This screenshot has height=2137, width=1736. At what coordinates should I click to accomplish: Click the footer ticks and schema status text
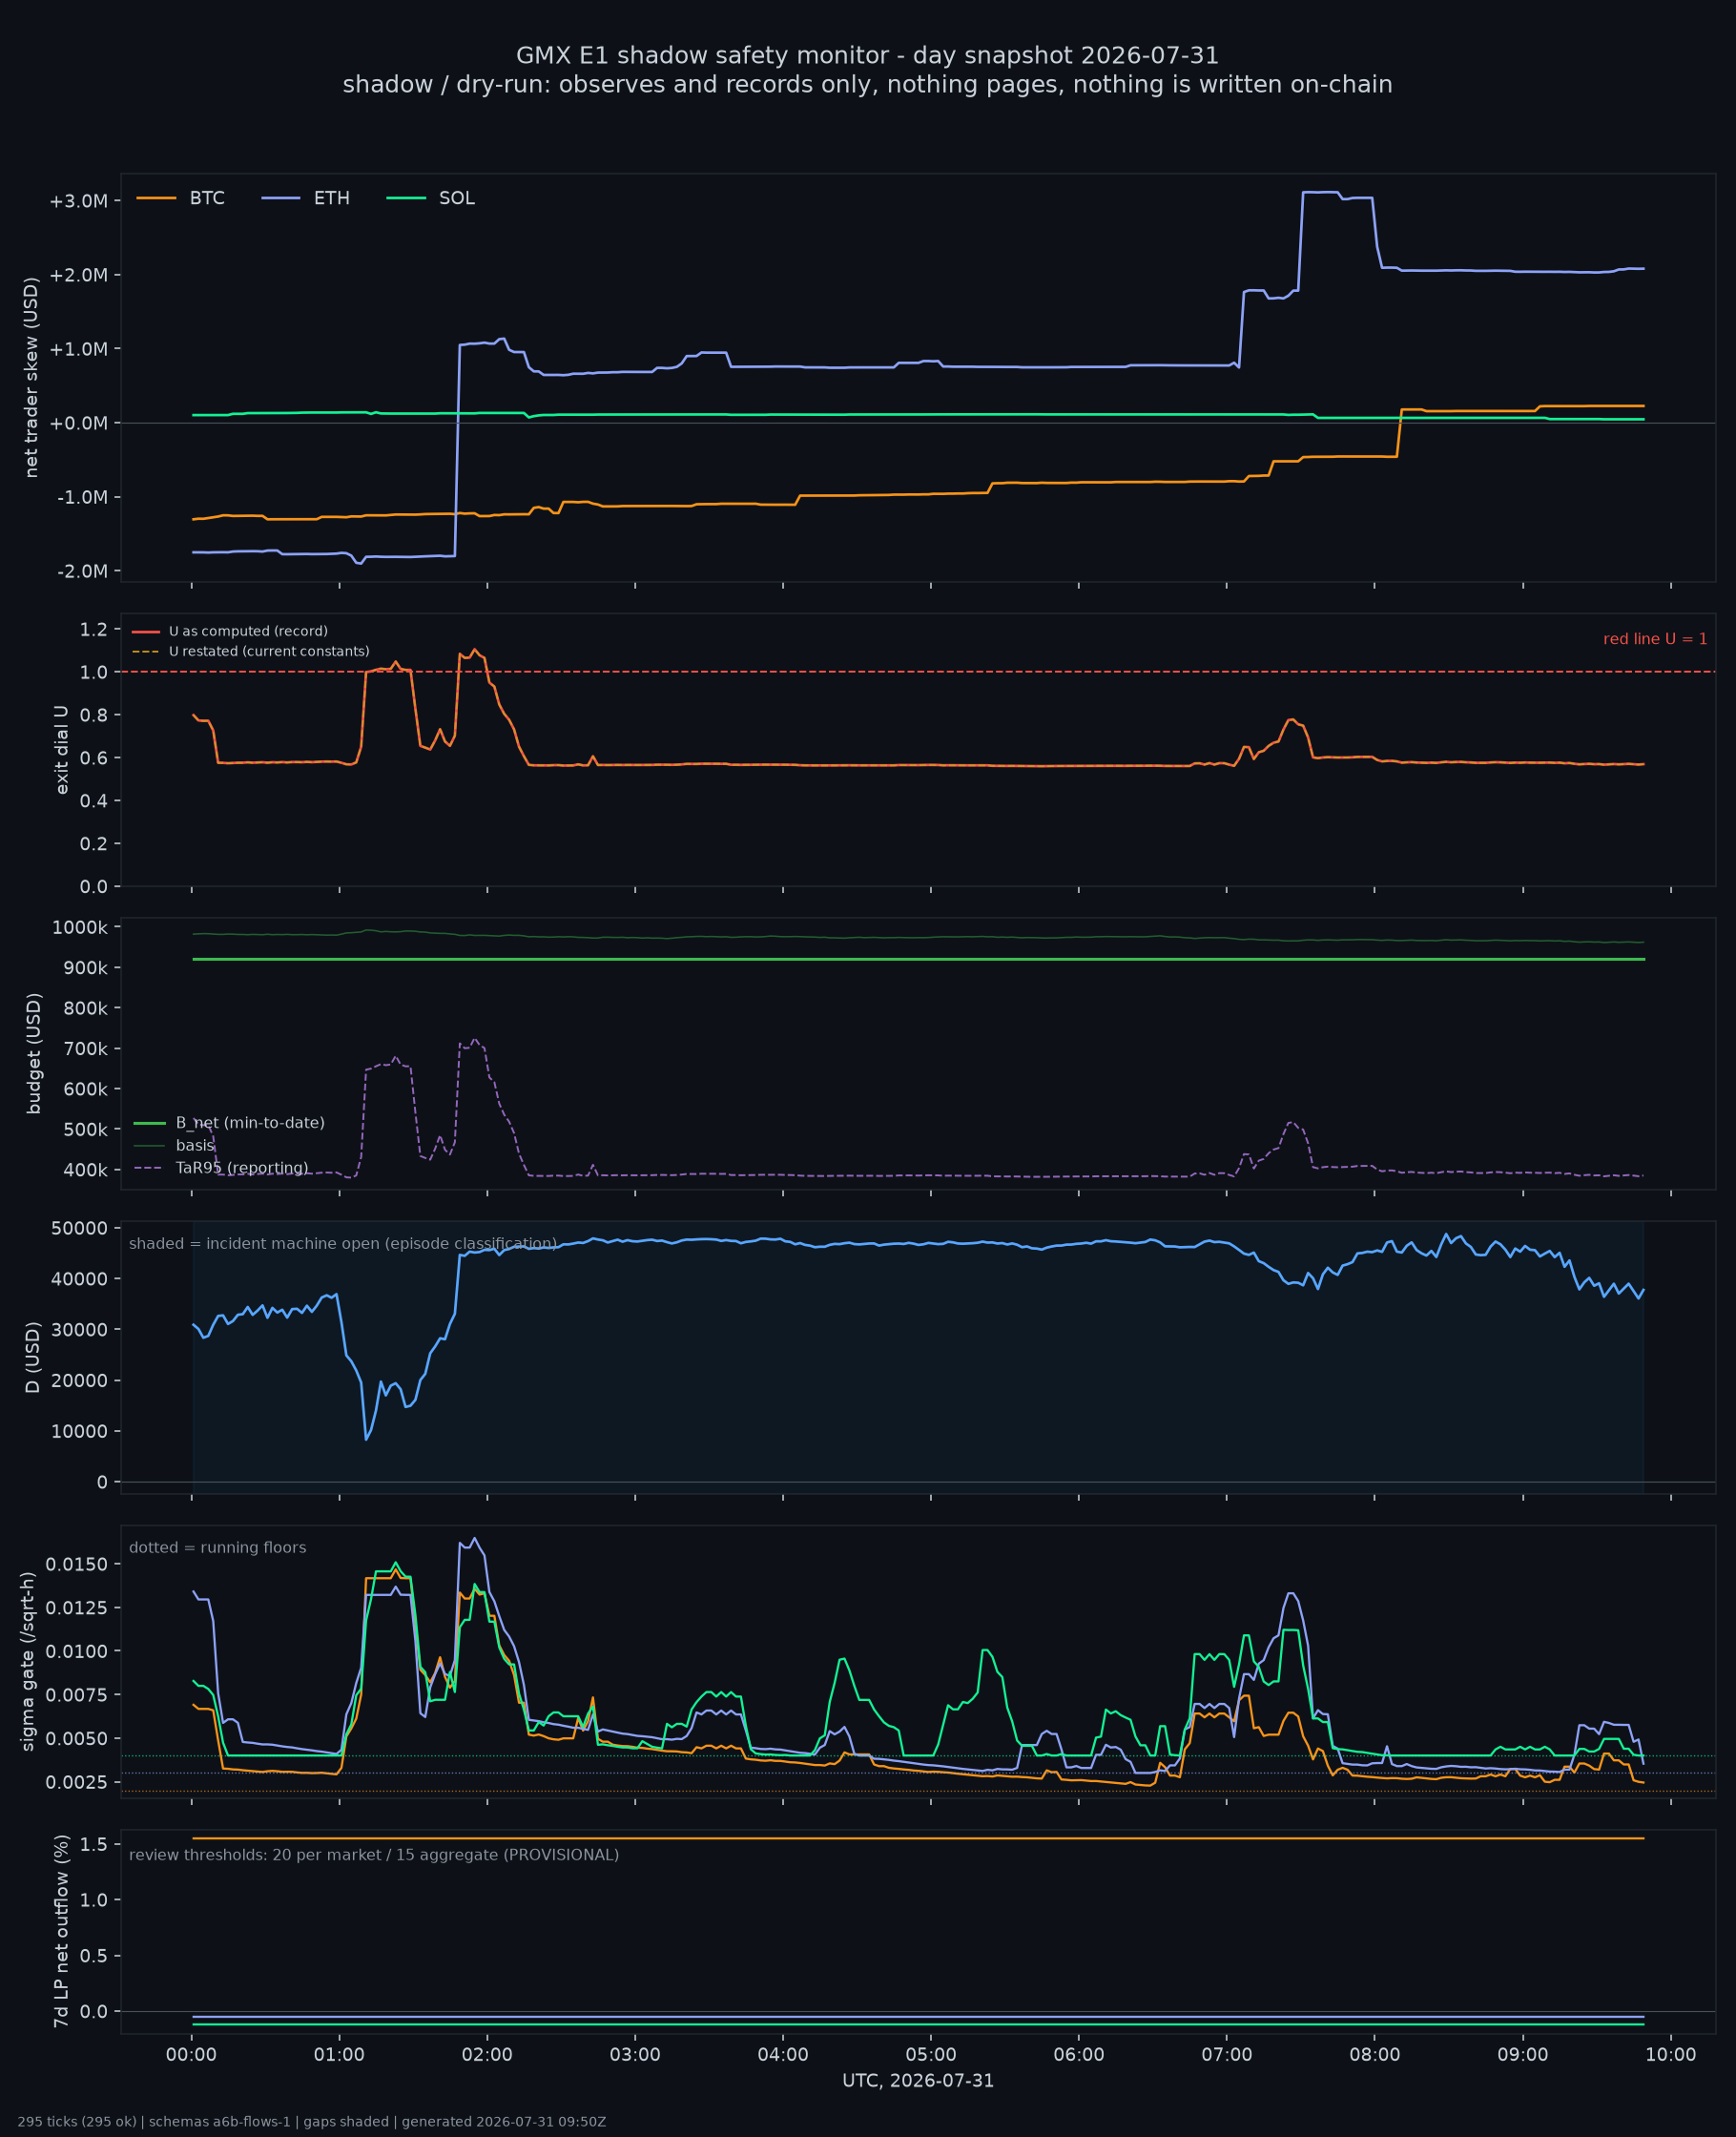pos(312,2122)
